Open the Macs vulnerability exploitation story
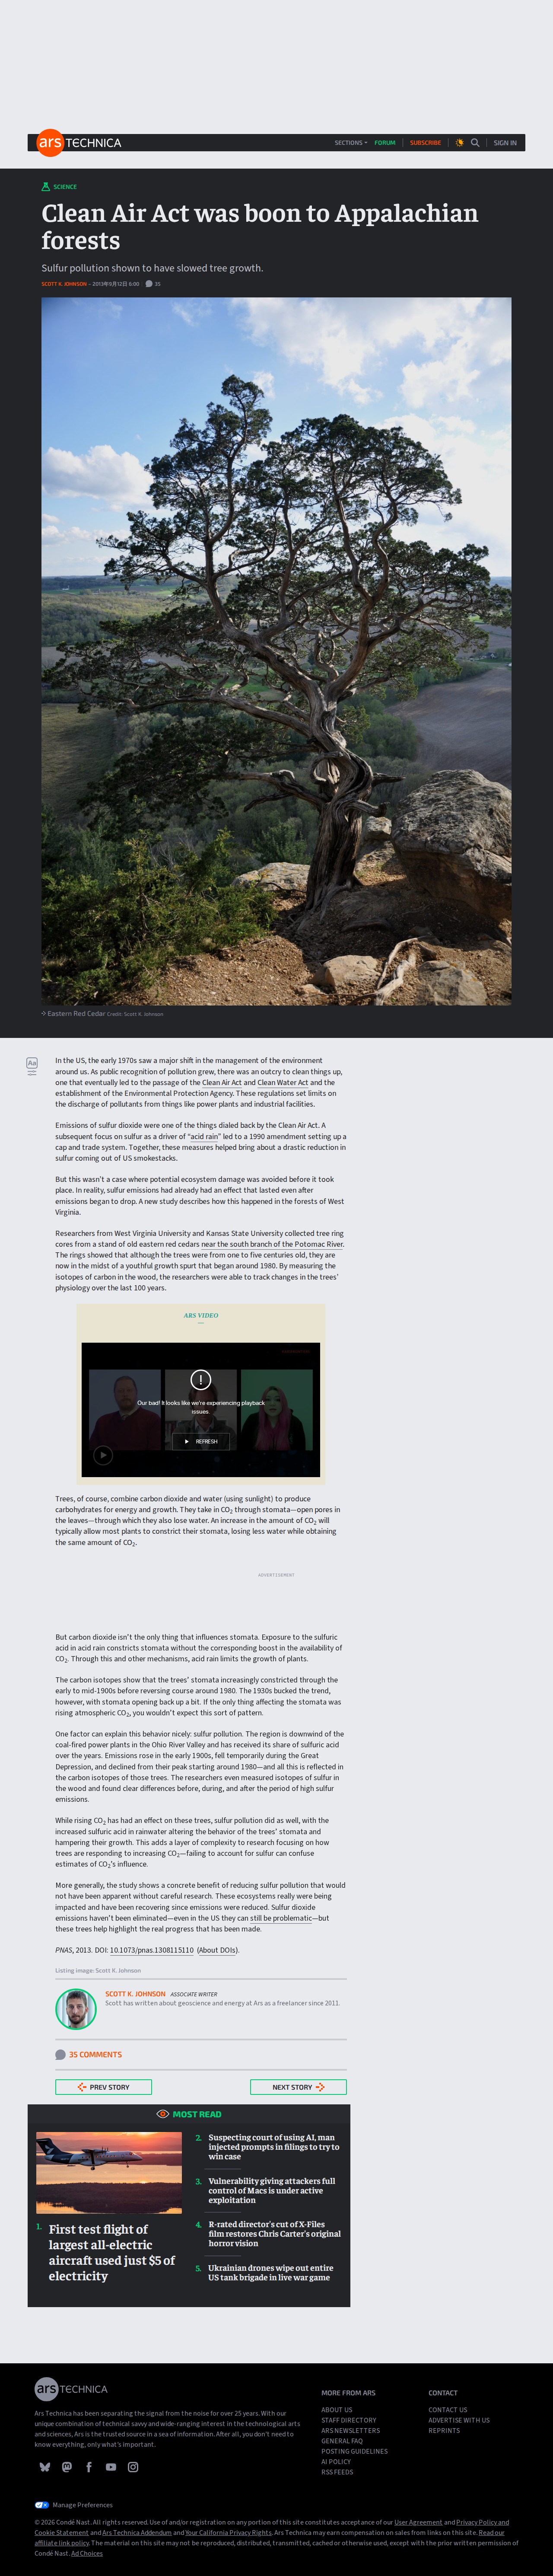This screenshot has height=2576, width=553. pyautogui.click(x=272, y=2190)
